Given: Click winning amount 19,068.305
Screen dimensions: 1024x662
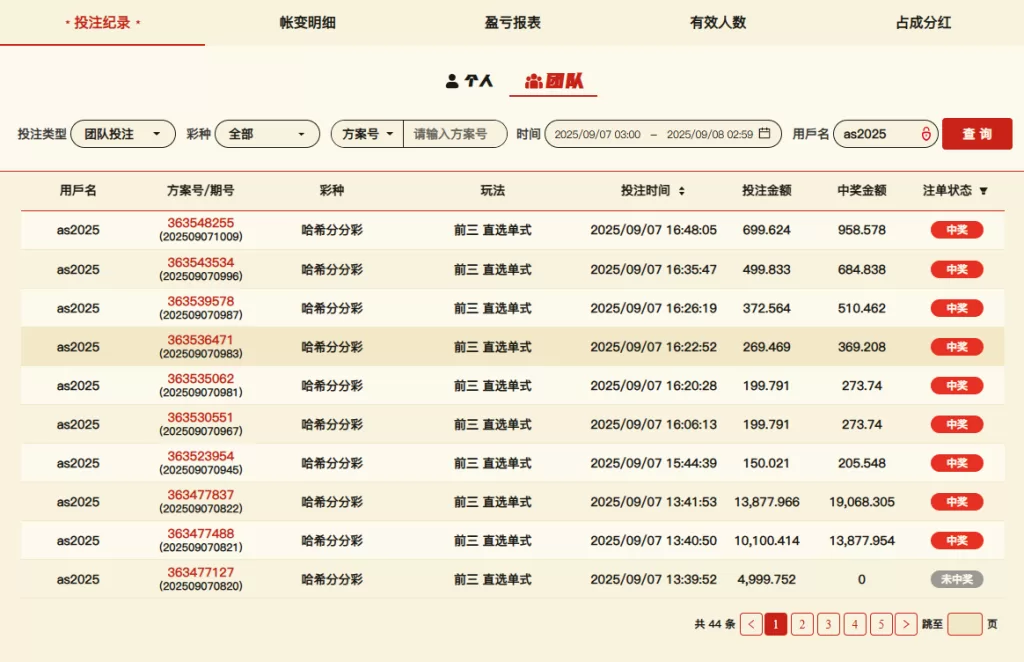Looking at the screenshot, I should tap(862, 502).
